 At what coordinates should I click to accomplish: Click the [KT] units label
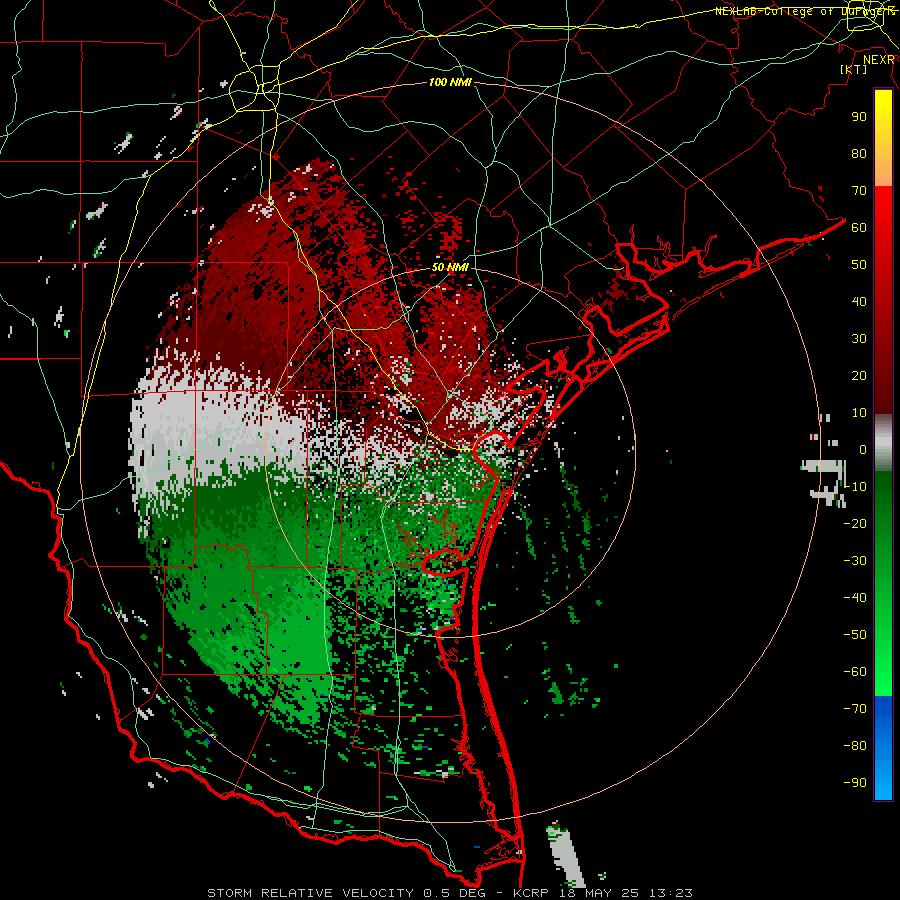click(854, 69)
